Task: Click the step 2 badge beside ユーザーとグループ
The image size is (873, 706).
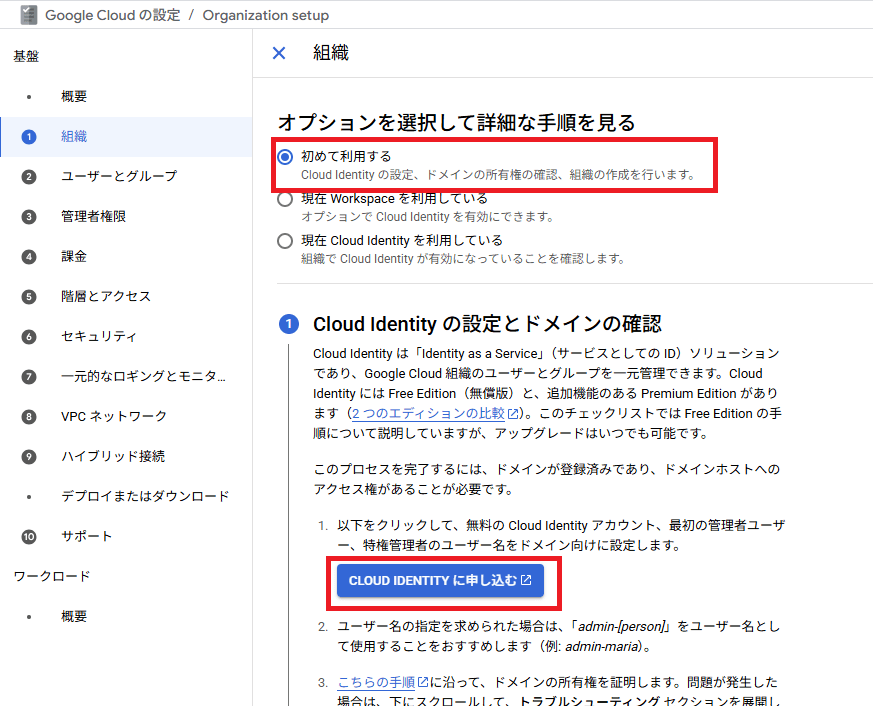Action: pos(29,177)
